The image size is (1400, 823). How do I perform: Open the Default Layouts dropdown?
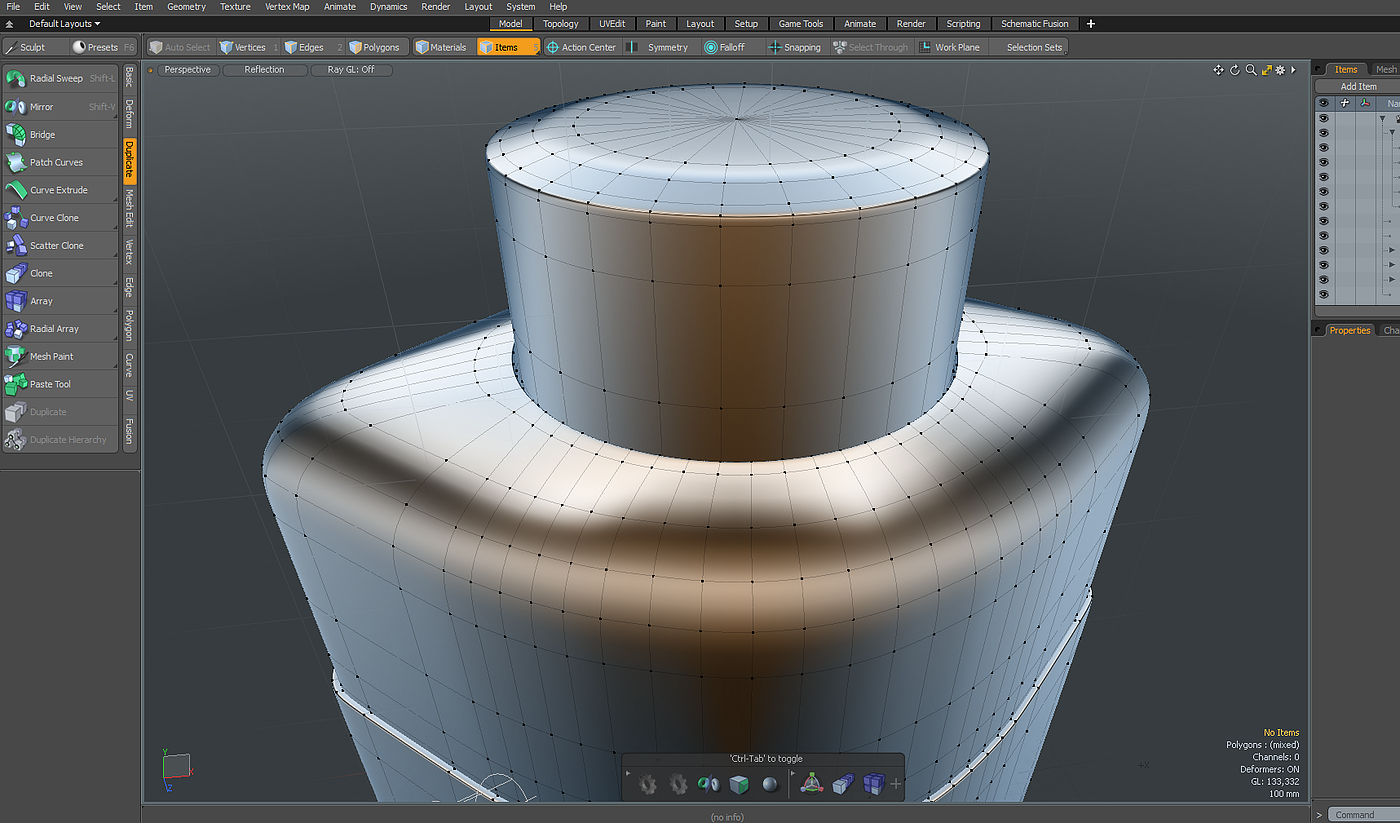pyautogui.click(x=64, y=23)
